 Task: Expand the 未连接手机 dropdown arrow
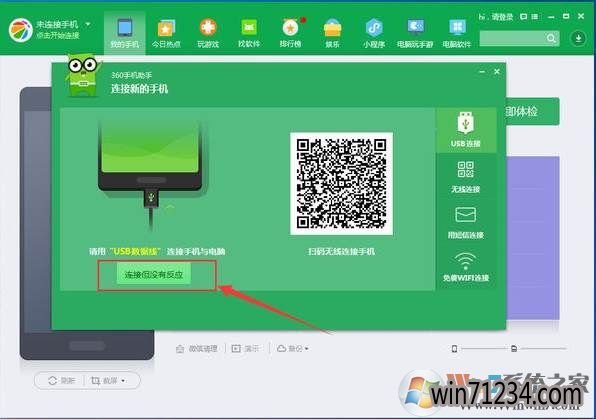88,24
